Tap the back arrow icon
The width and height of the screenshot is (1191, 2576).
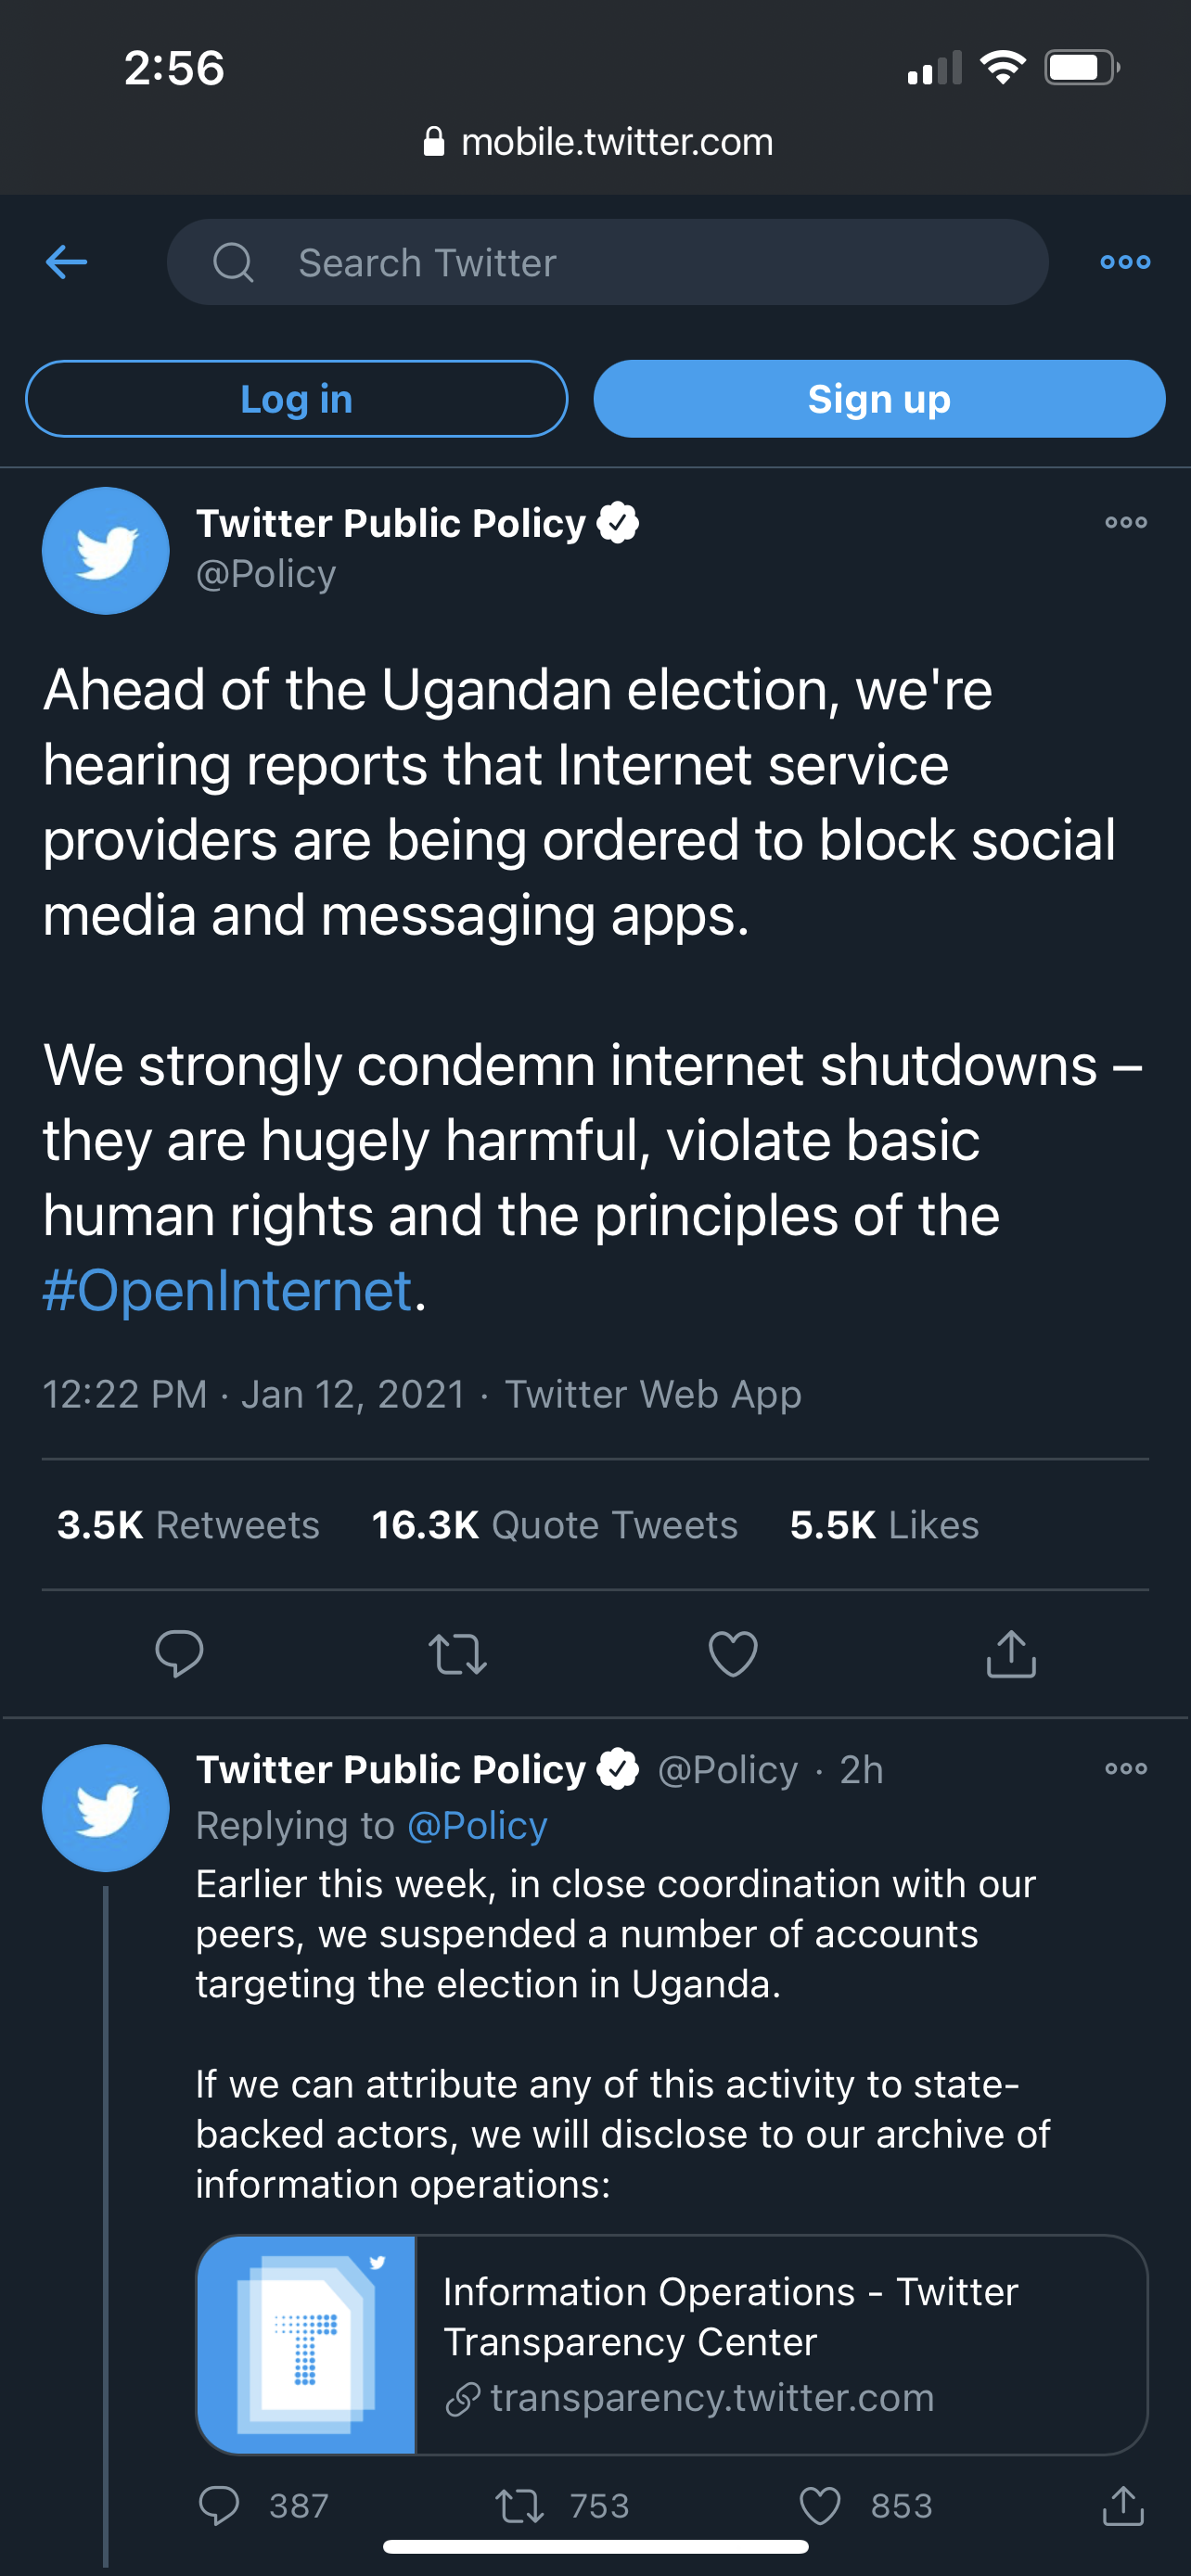click(66, 262)
